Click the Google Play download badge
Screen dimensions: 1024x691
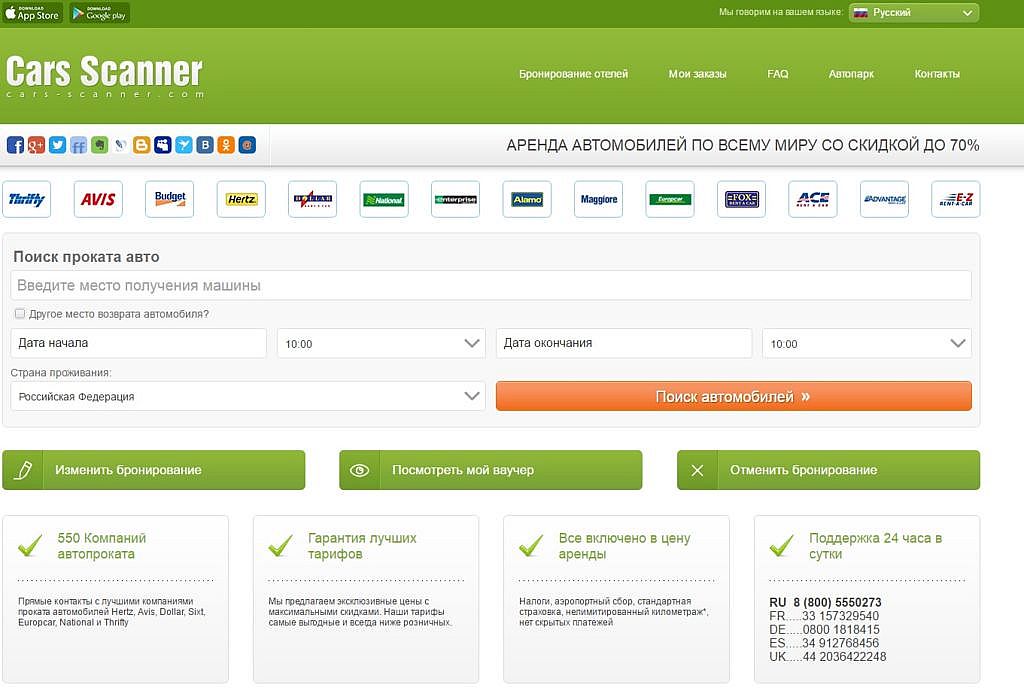pyautogui.click(x=100, y=13)
